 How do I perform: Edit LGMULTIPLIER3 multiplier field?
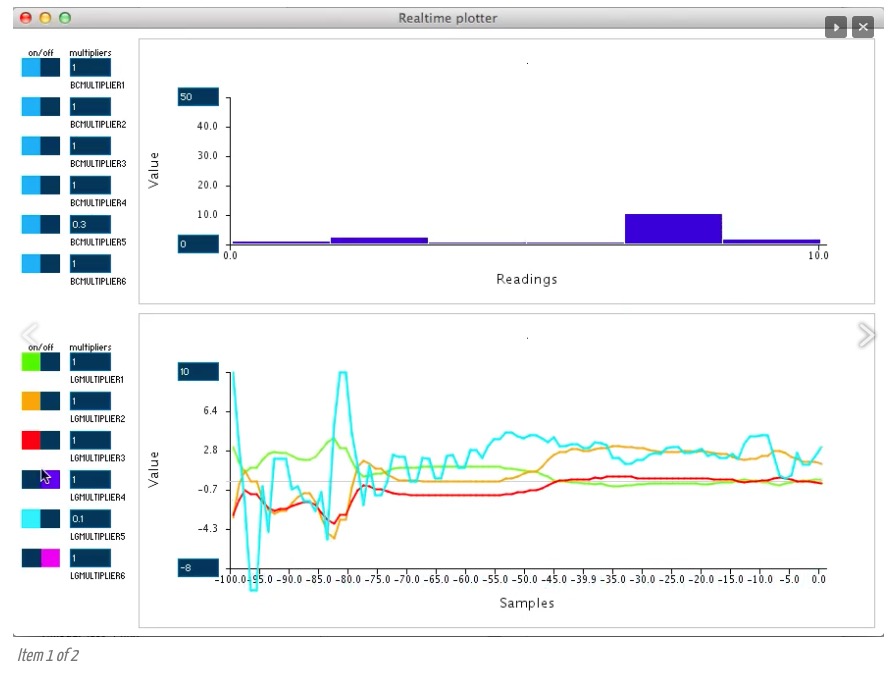click(x=90, y=440)
